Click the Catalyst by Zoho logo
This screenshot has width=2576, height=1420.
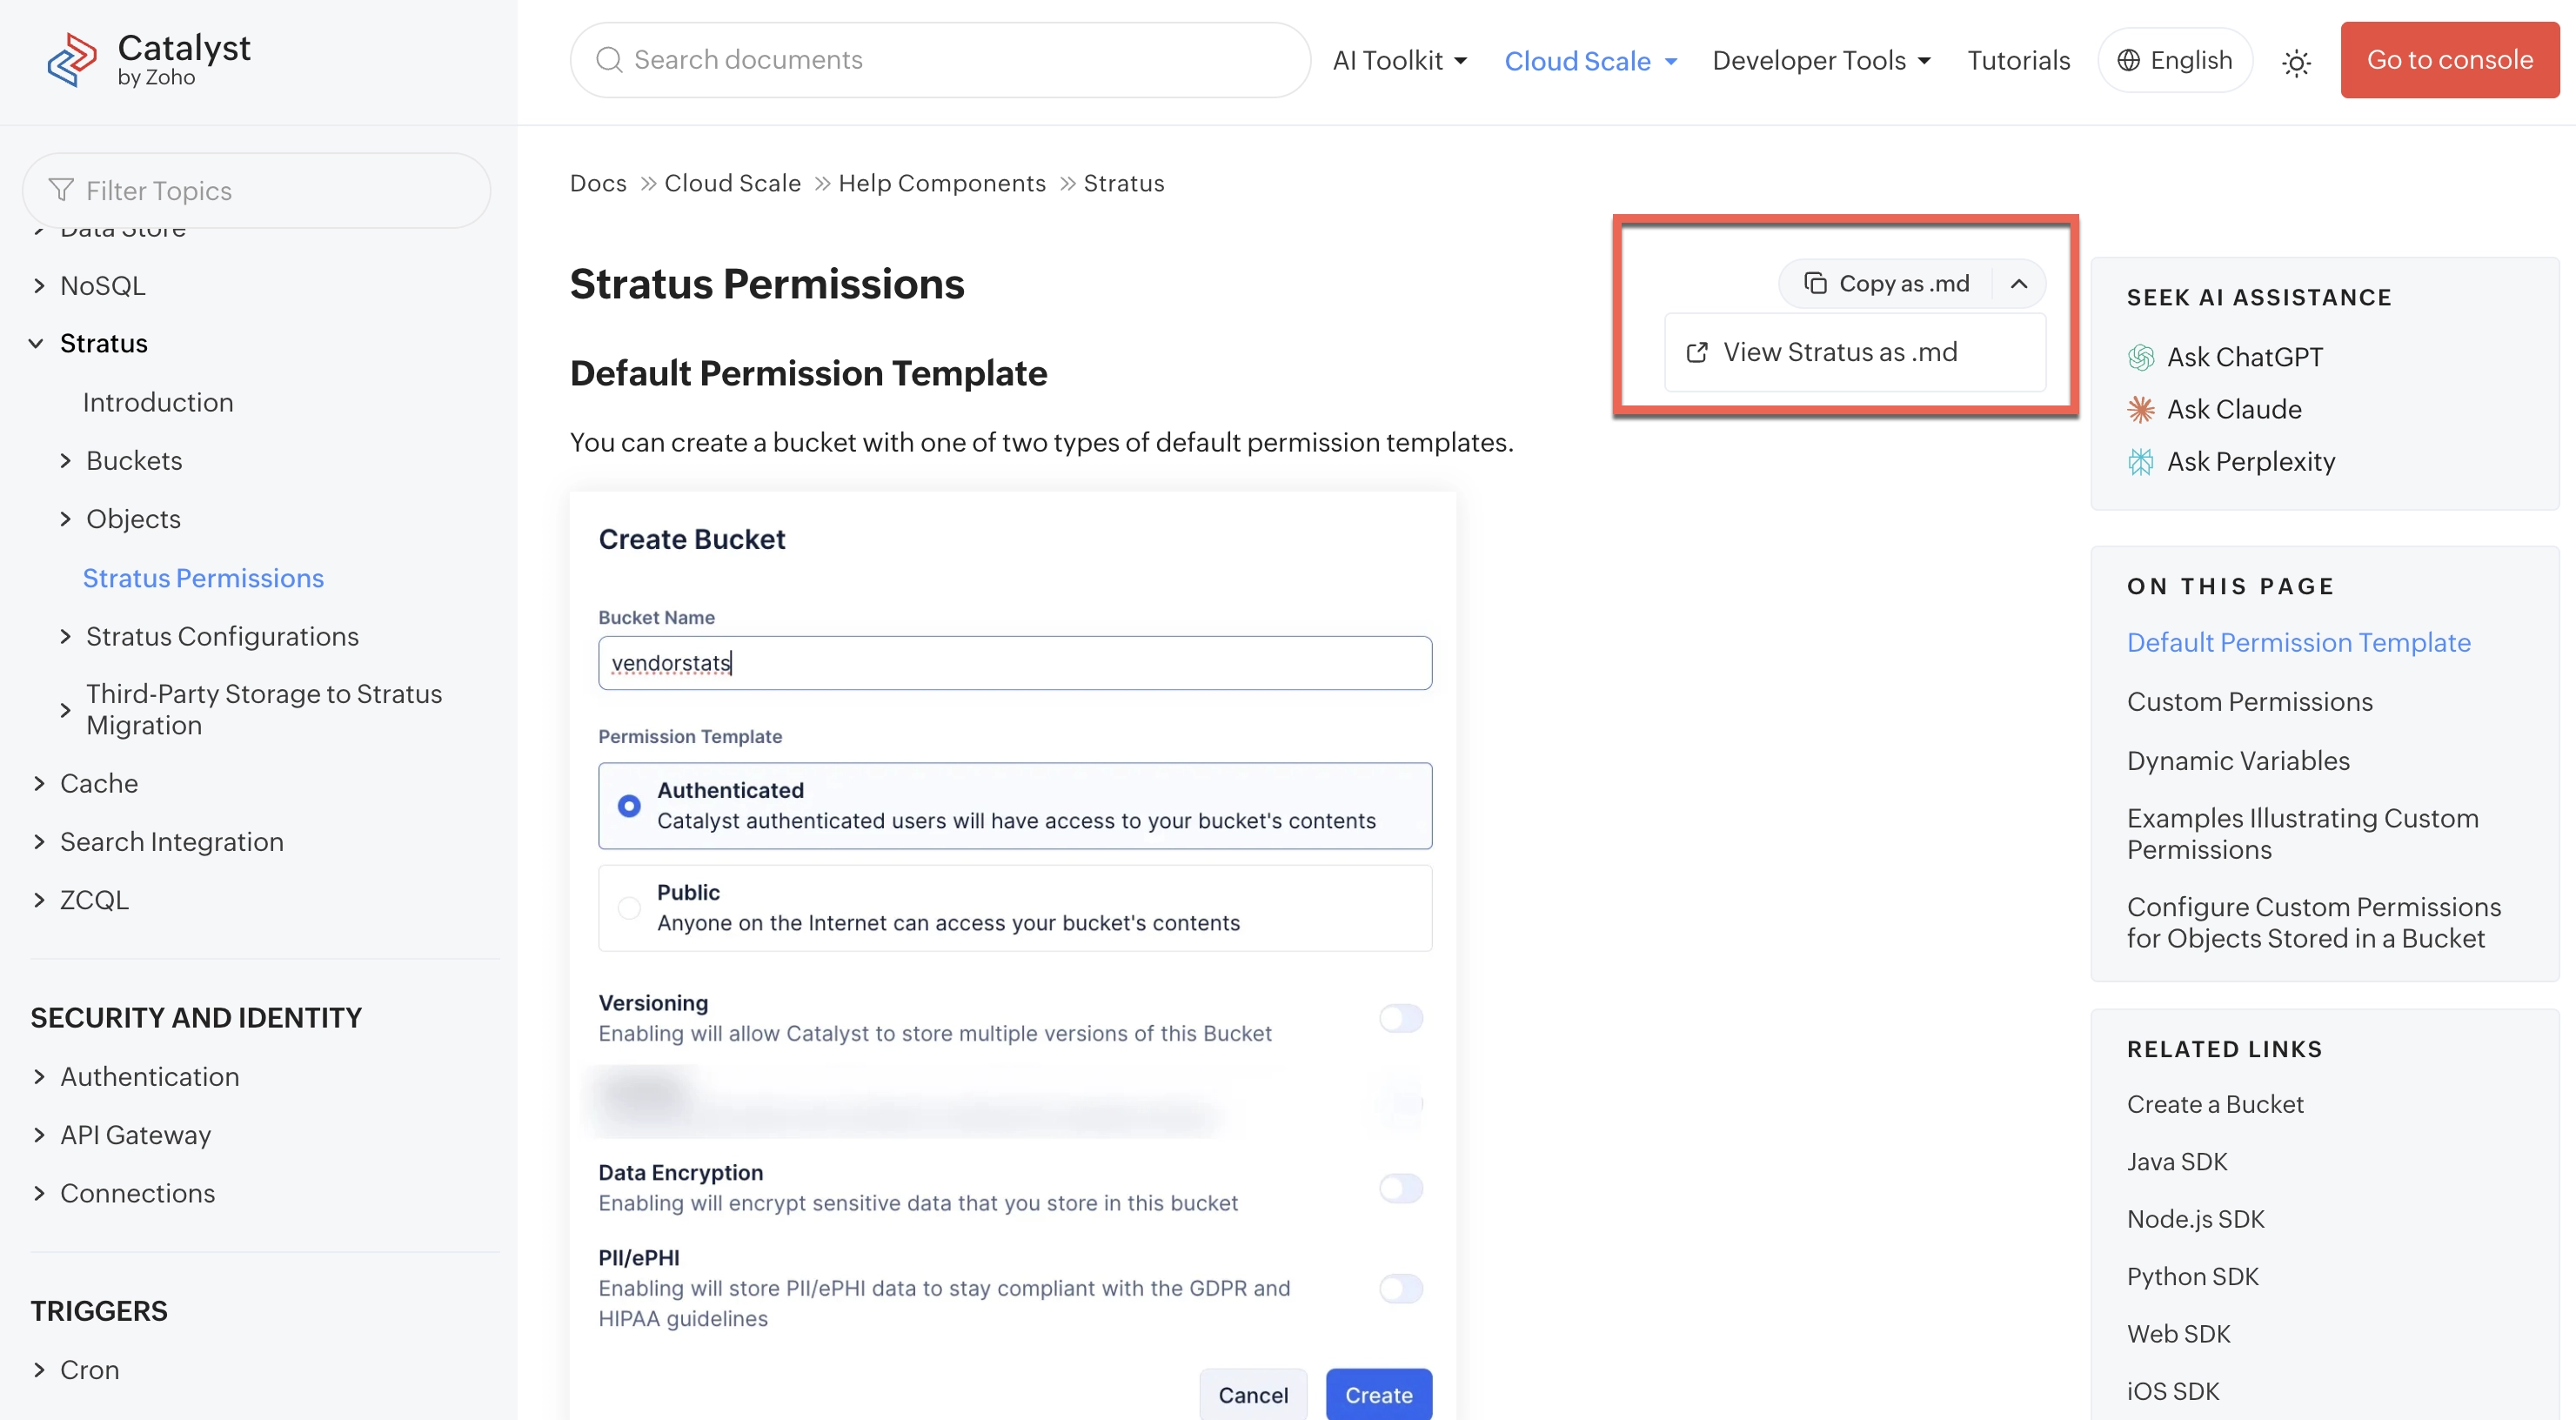[149, 60]
